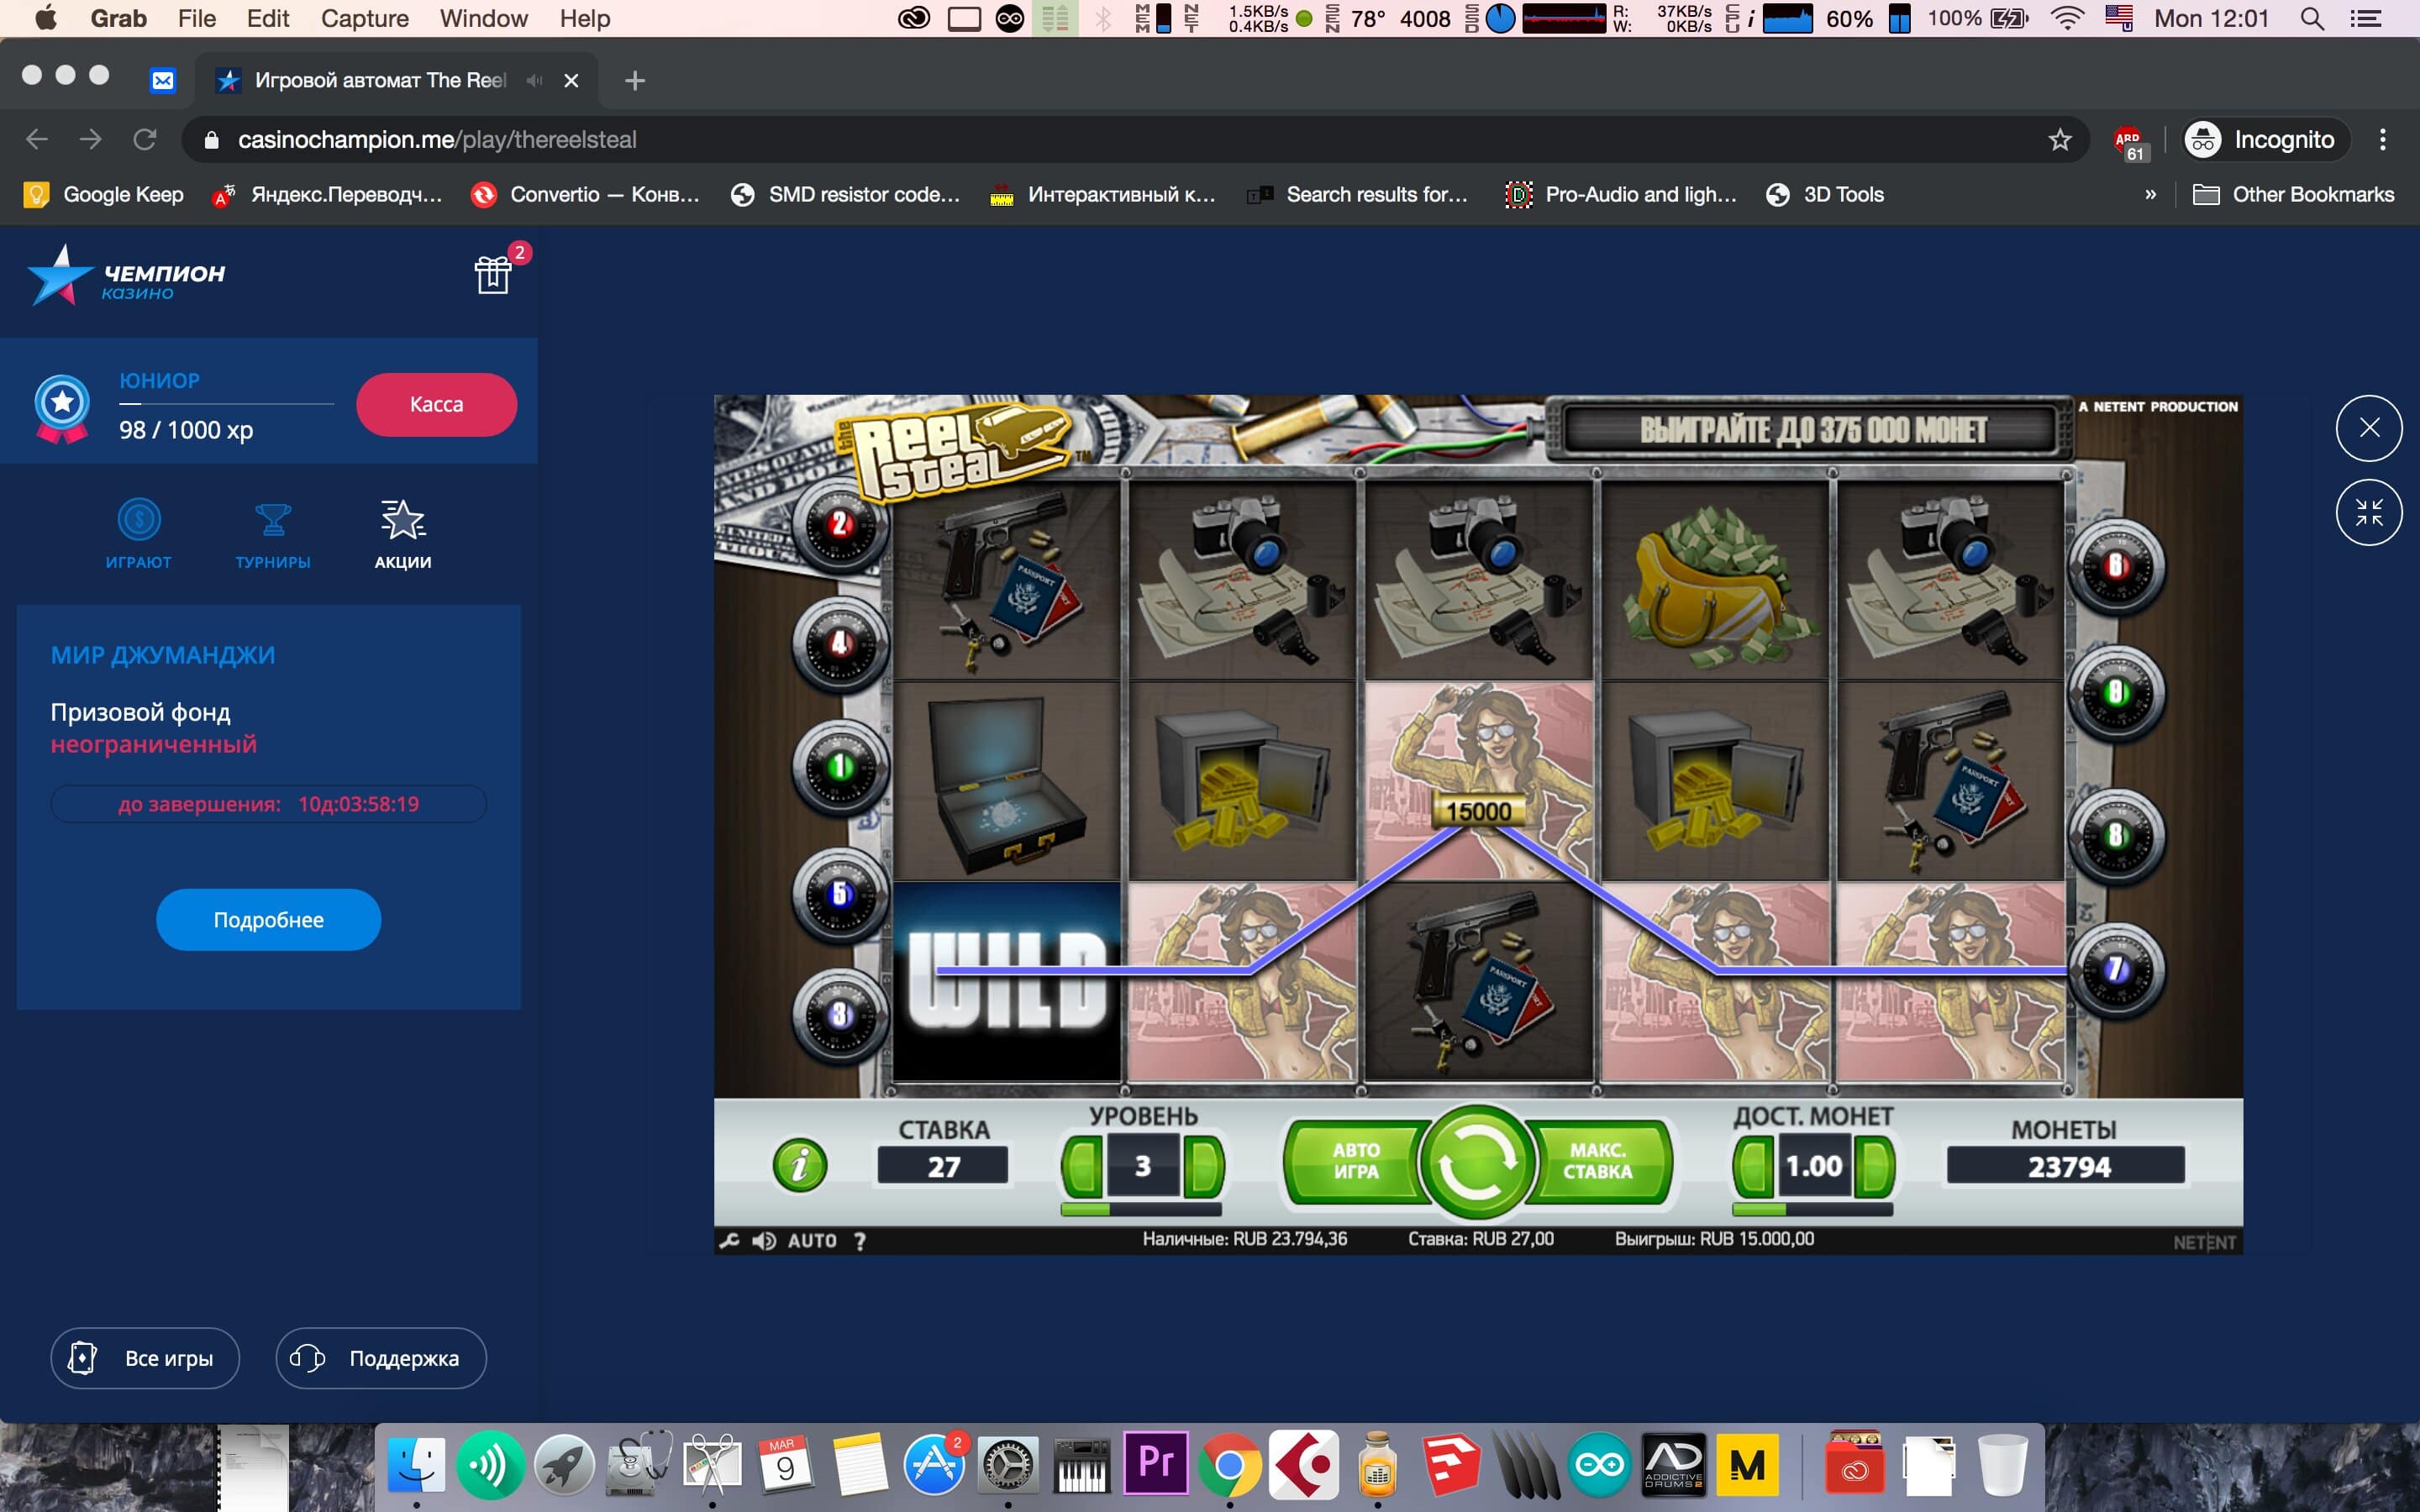Expand hidden bookmarks with the chevron
This screenshot has width=2420, height=1512.
click(2150, 195)
